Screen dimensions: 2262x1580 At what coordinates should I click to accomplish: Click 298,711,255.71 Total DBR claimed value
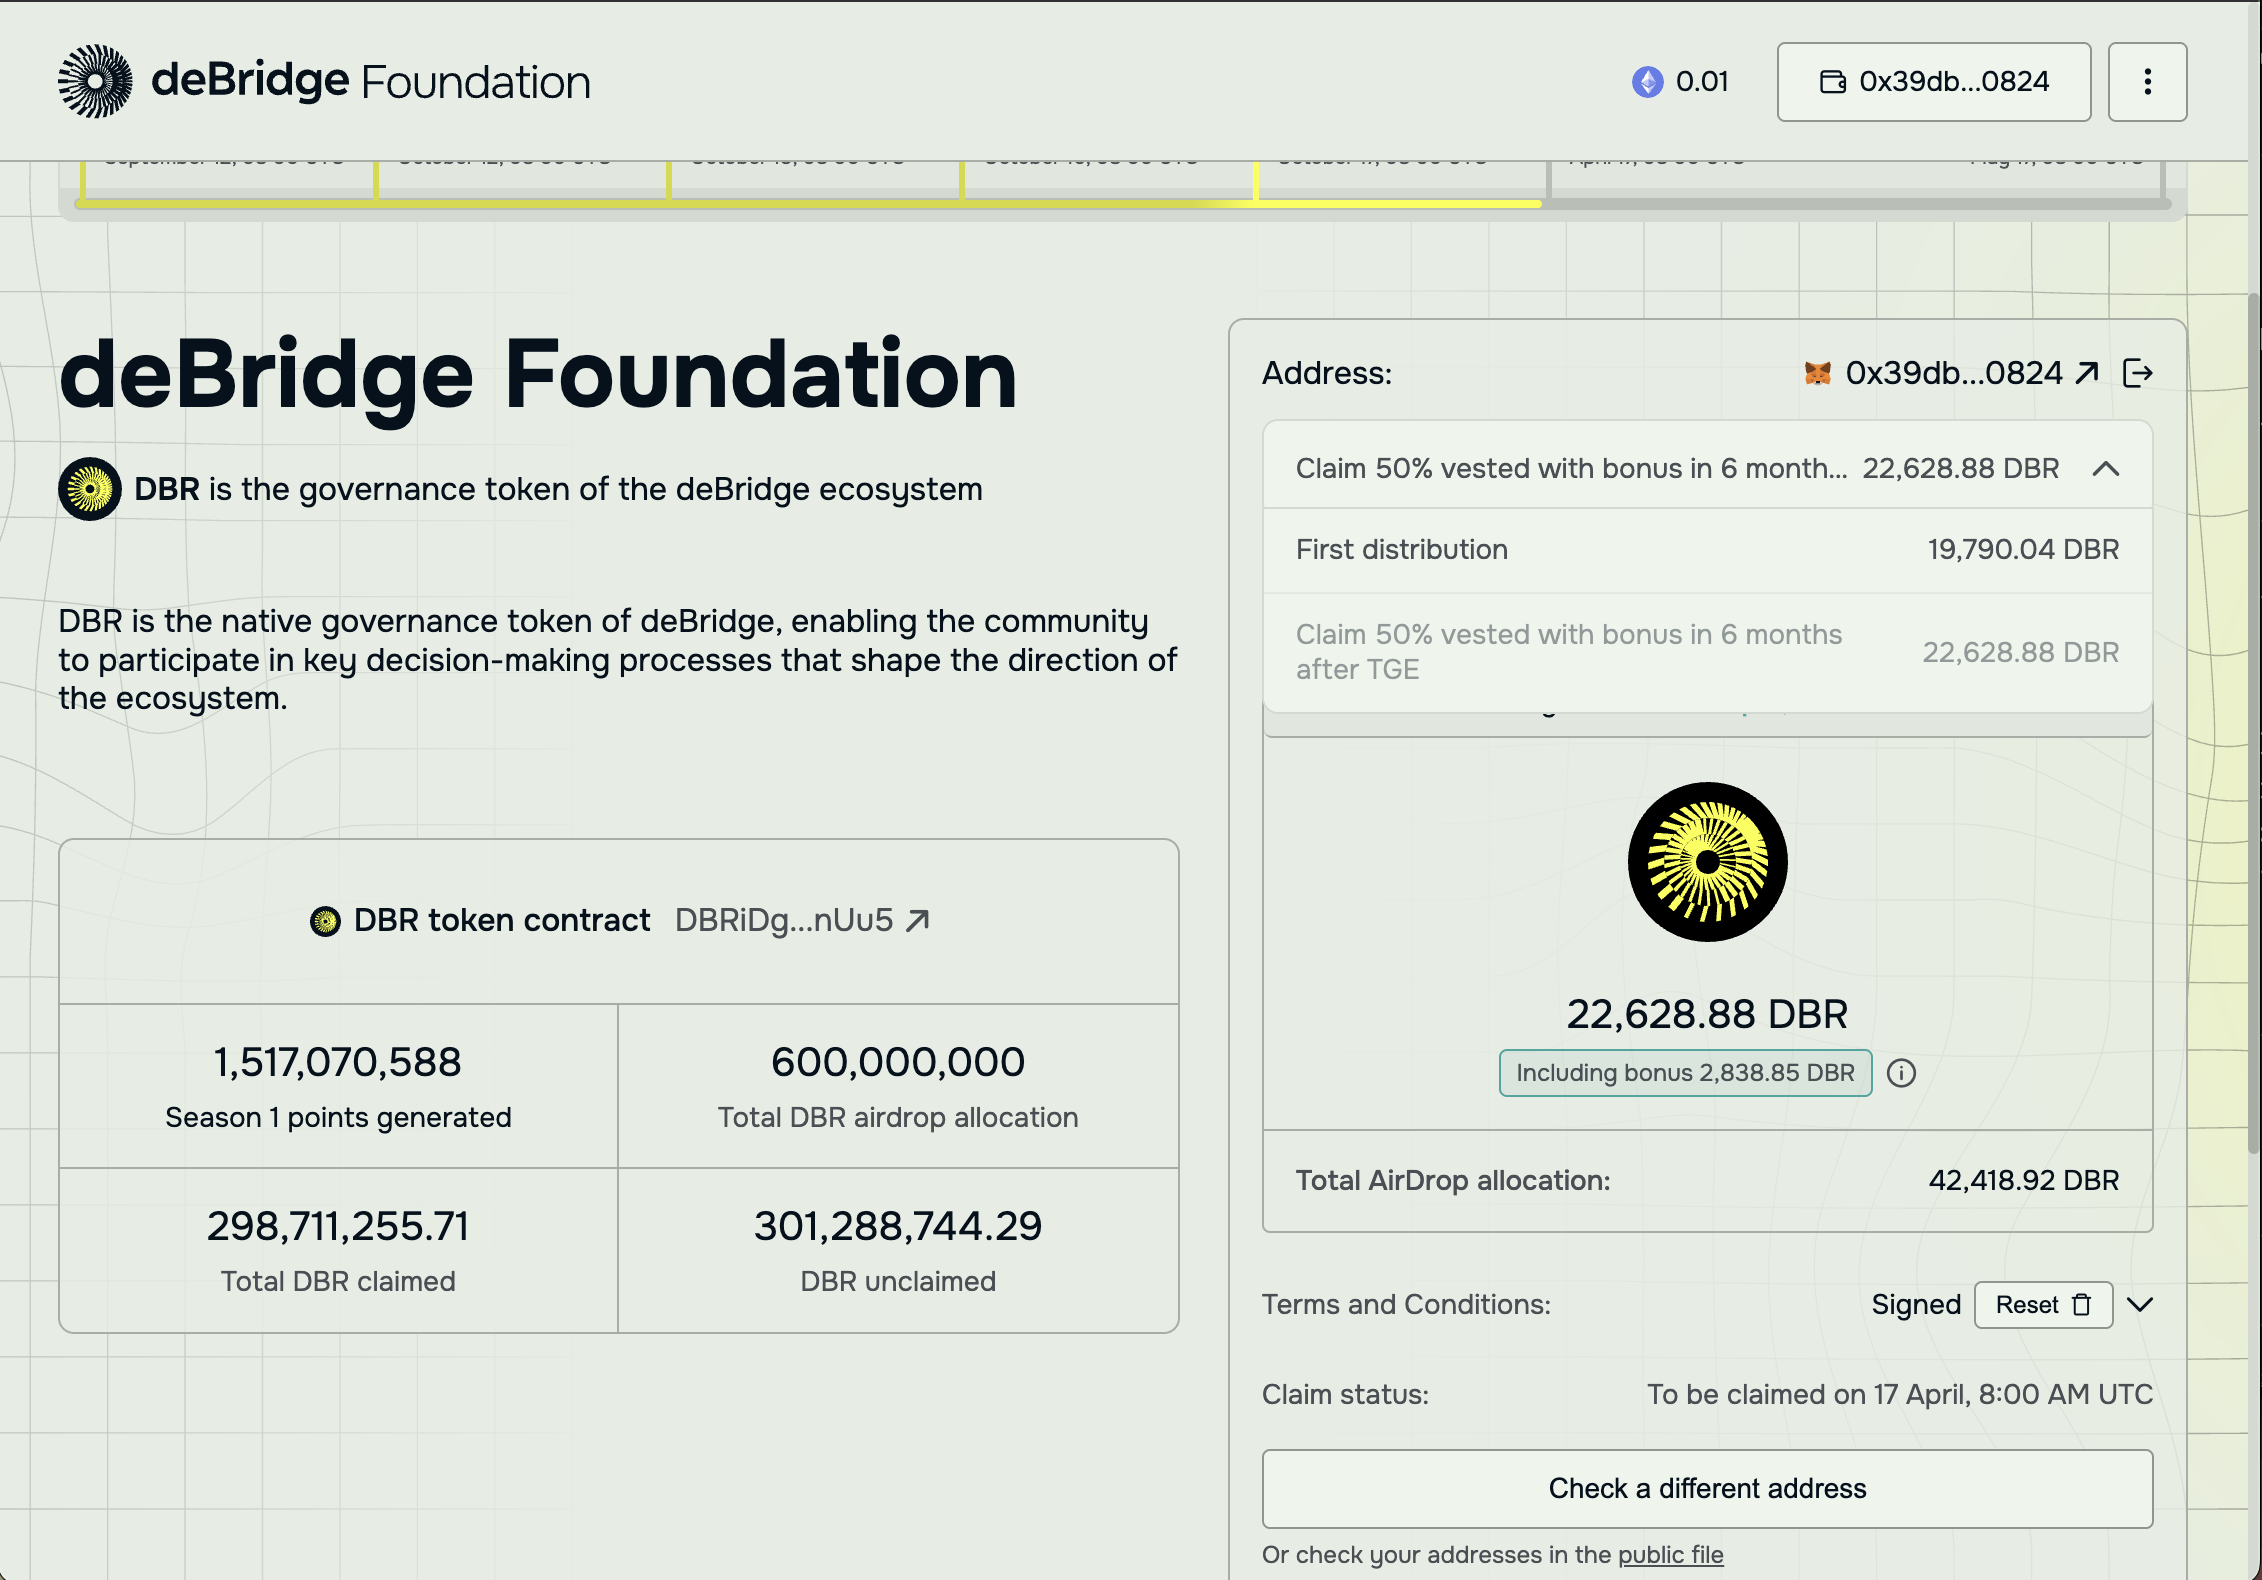(338, 1226)
